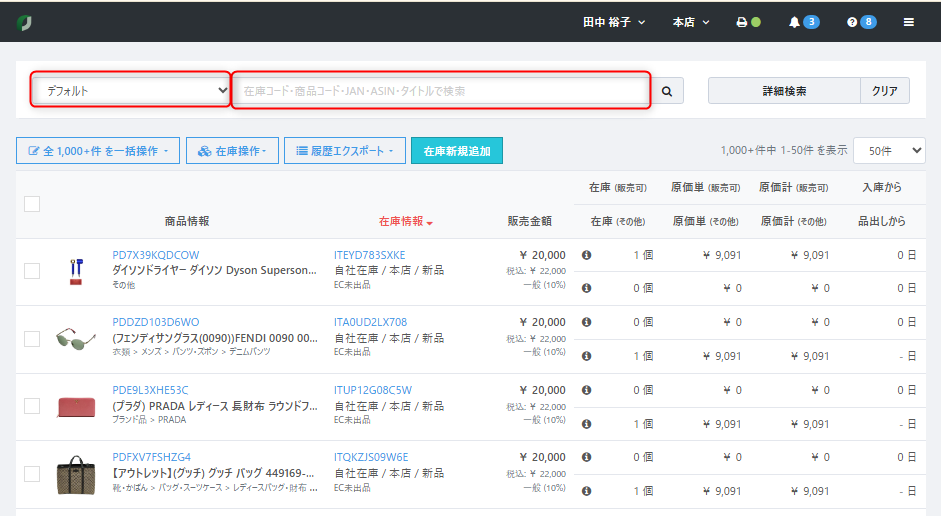Image resolution: width=941 pixels, height=516 pixels.
Task: Open the Dyson dryer product thumbnail
Action: click(76, 271)
